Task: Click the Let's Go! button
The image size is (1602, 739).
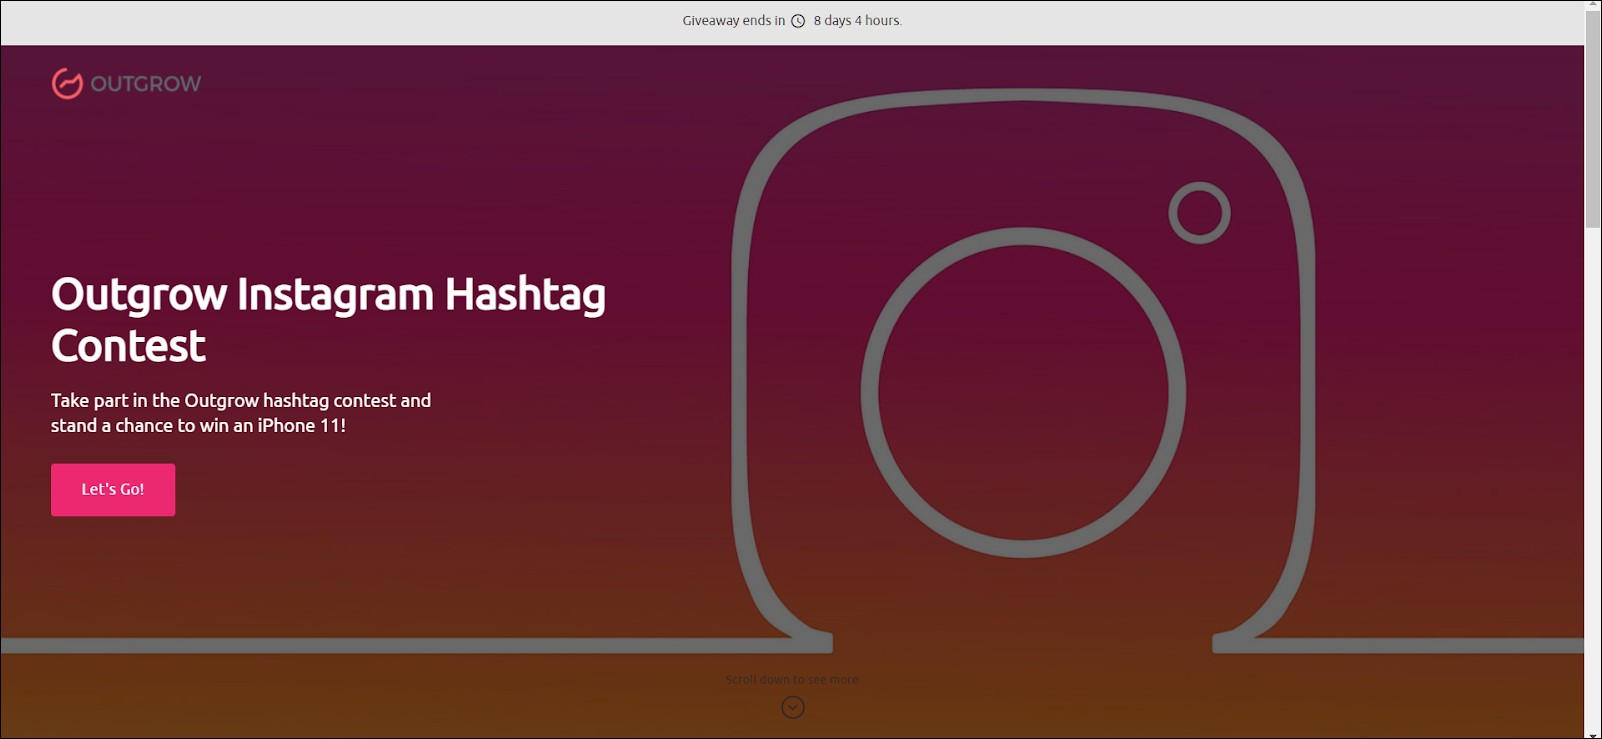Action: [113, 490]
